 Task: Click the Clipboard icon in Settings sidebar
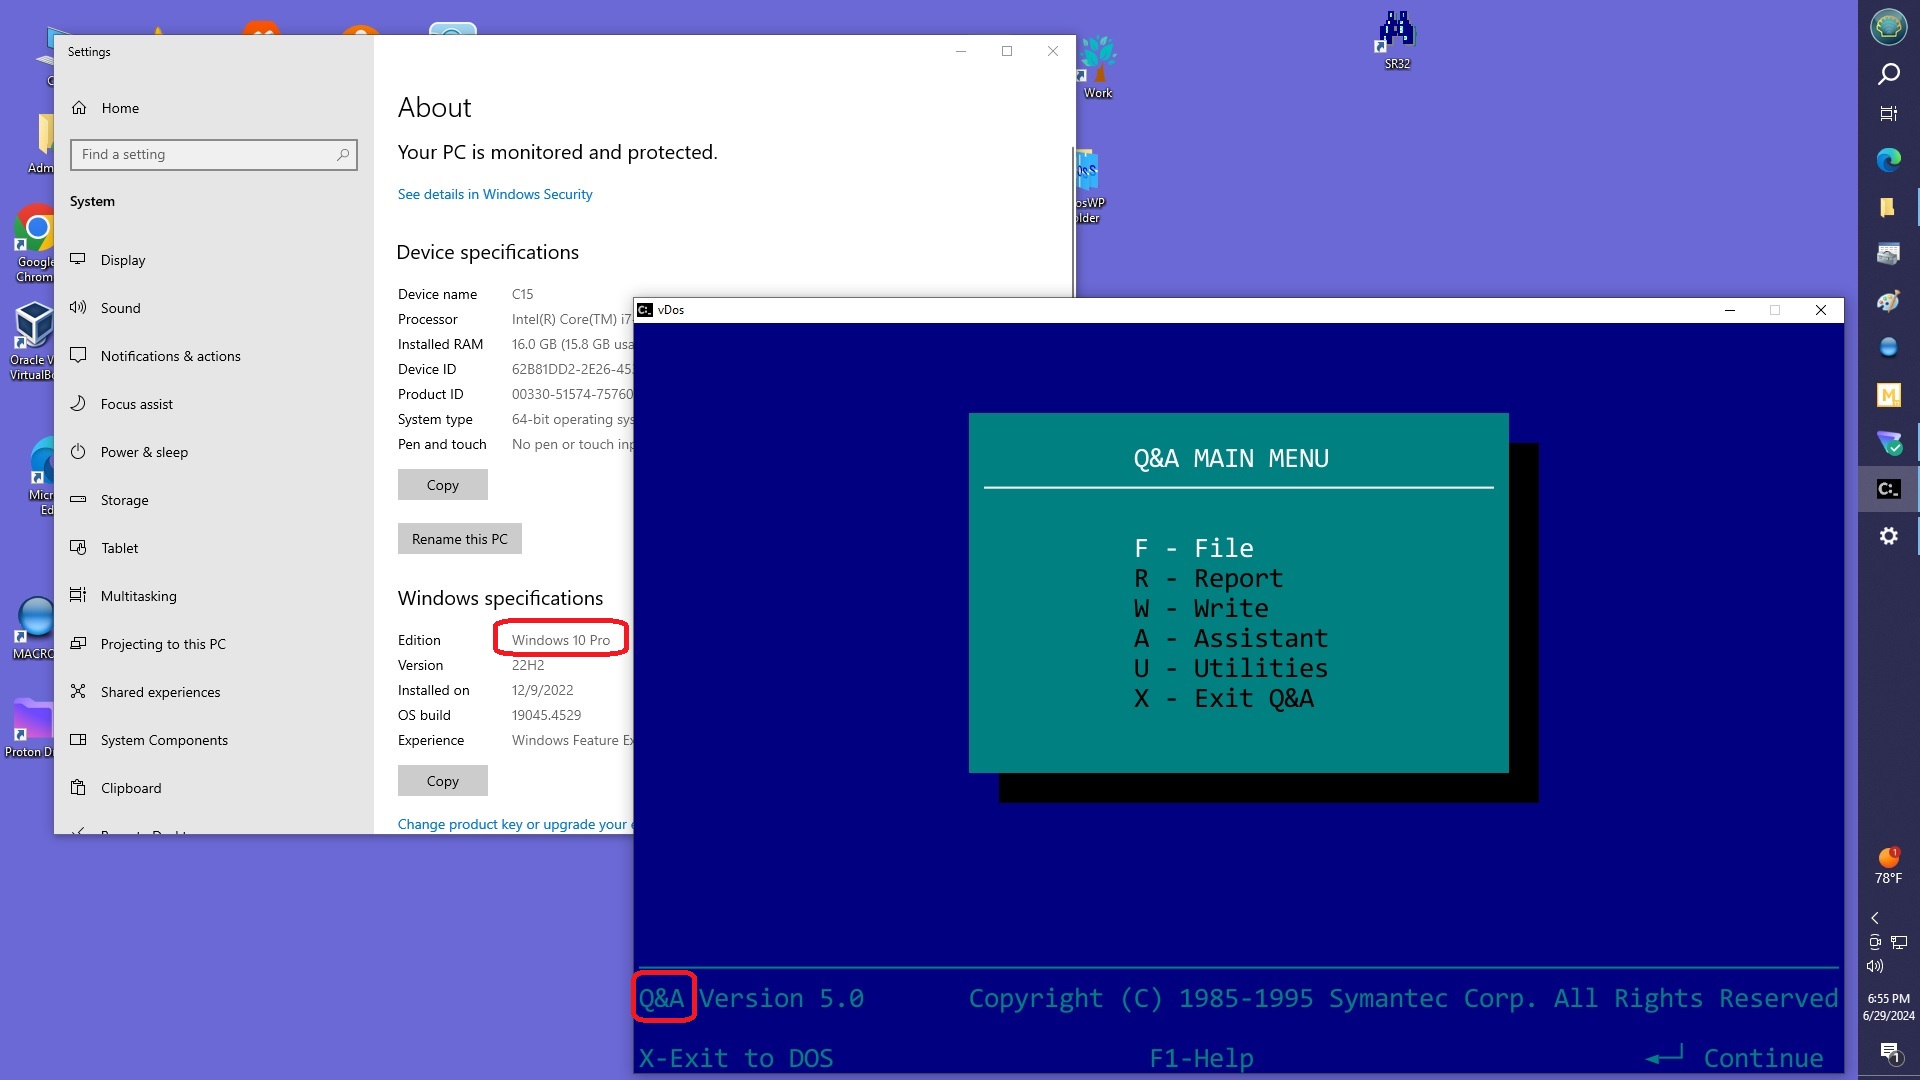[78, 788]
